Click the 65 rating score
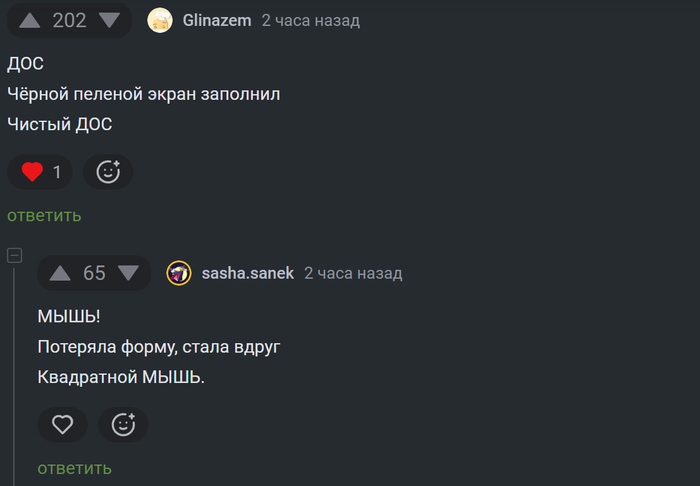The image size is (700, 486). pyautogui.click(x=94, y=273)
